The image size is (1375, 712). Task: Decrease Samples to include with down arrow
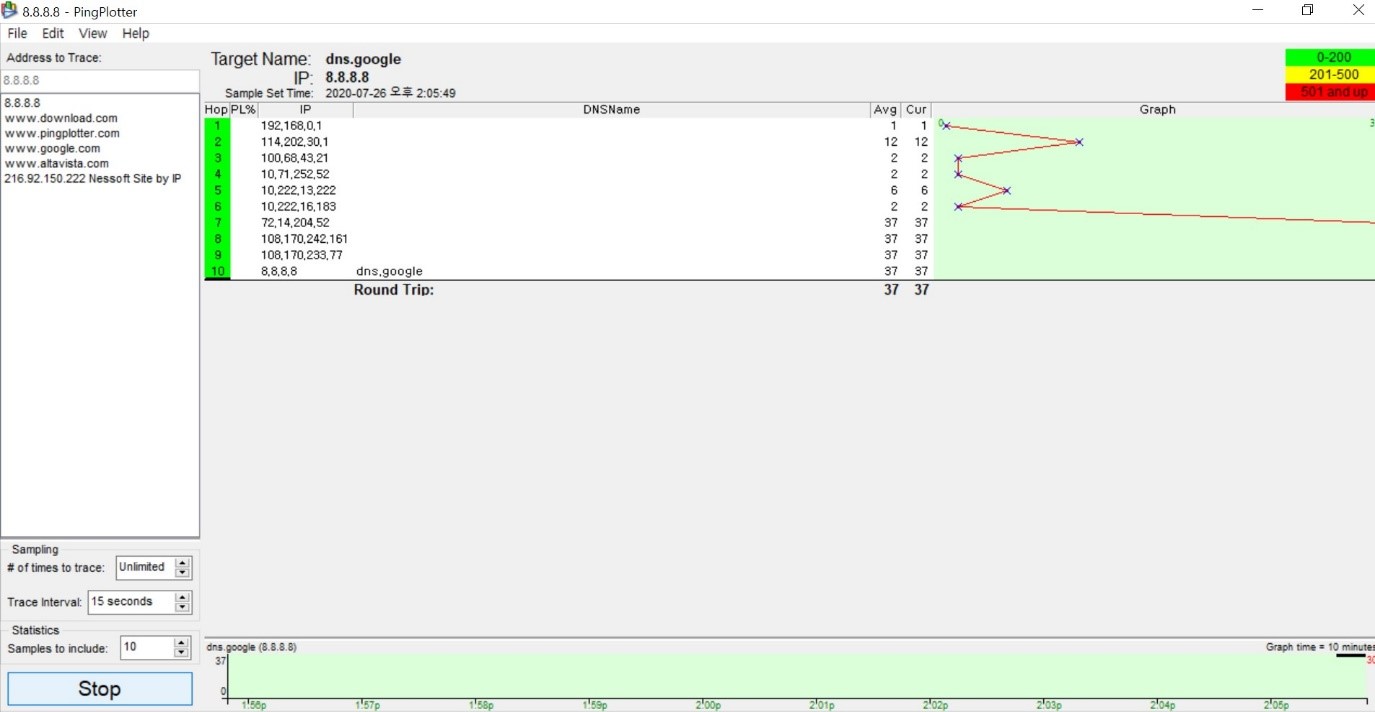pos(182,653)
